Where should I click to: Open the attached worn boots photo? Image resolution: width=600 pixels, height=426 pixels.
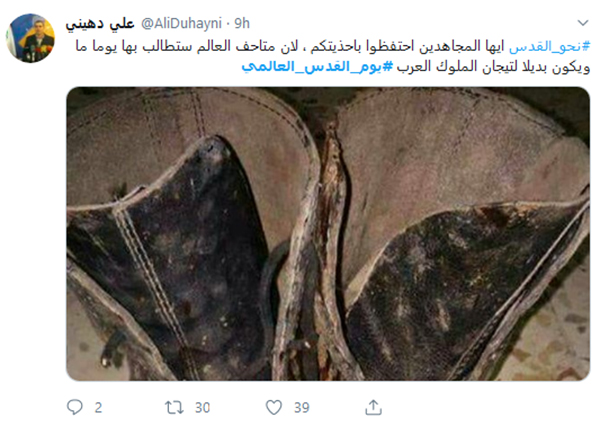[328, 234]
